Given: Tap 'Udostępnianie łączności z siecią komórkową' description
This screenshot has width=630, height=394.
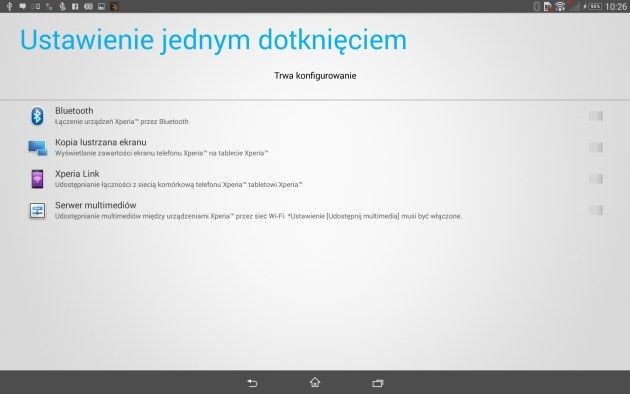Looking at the screenshot, I should pos(178,185).
